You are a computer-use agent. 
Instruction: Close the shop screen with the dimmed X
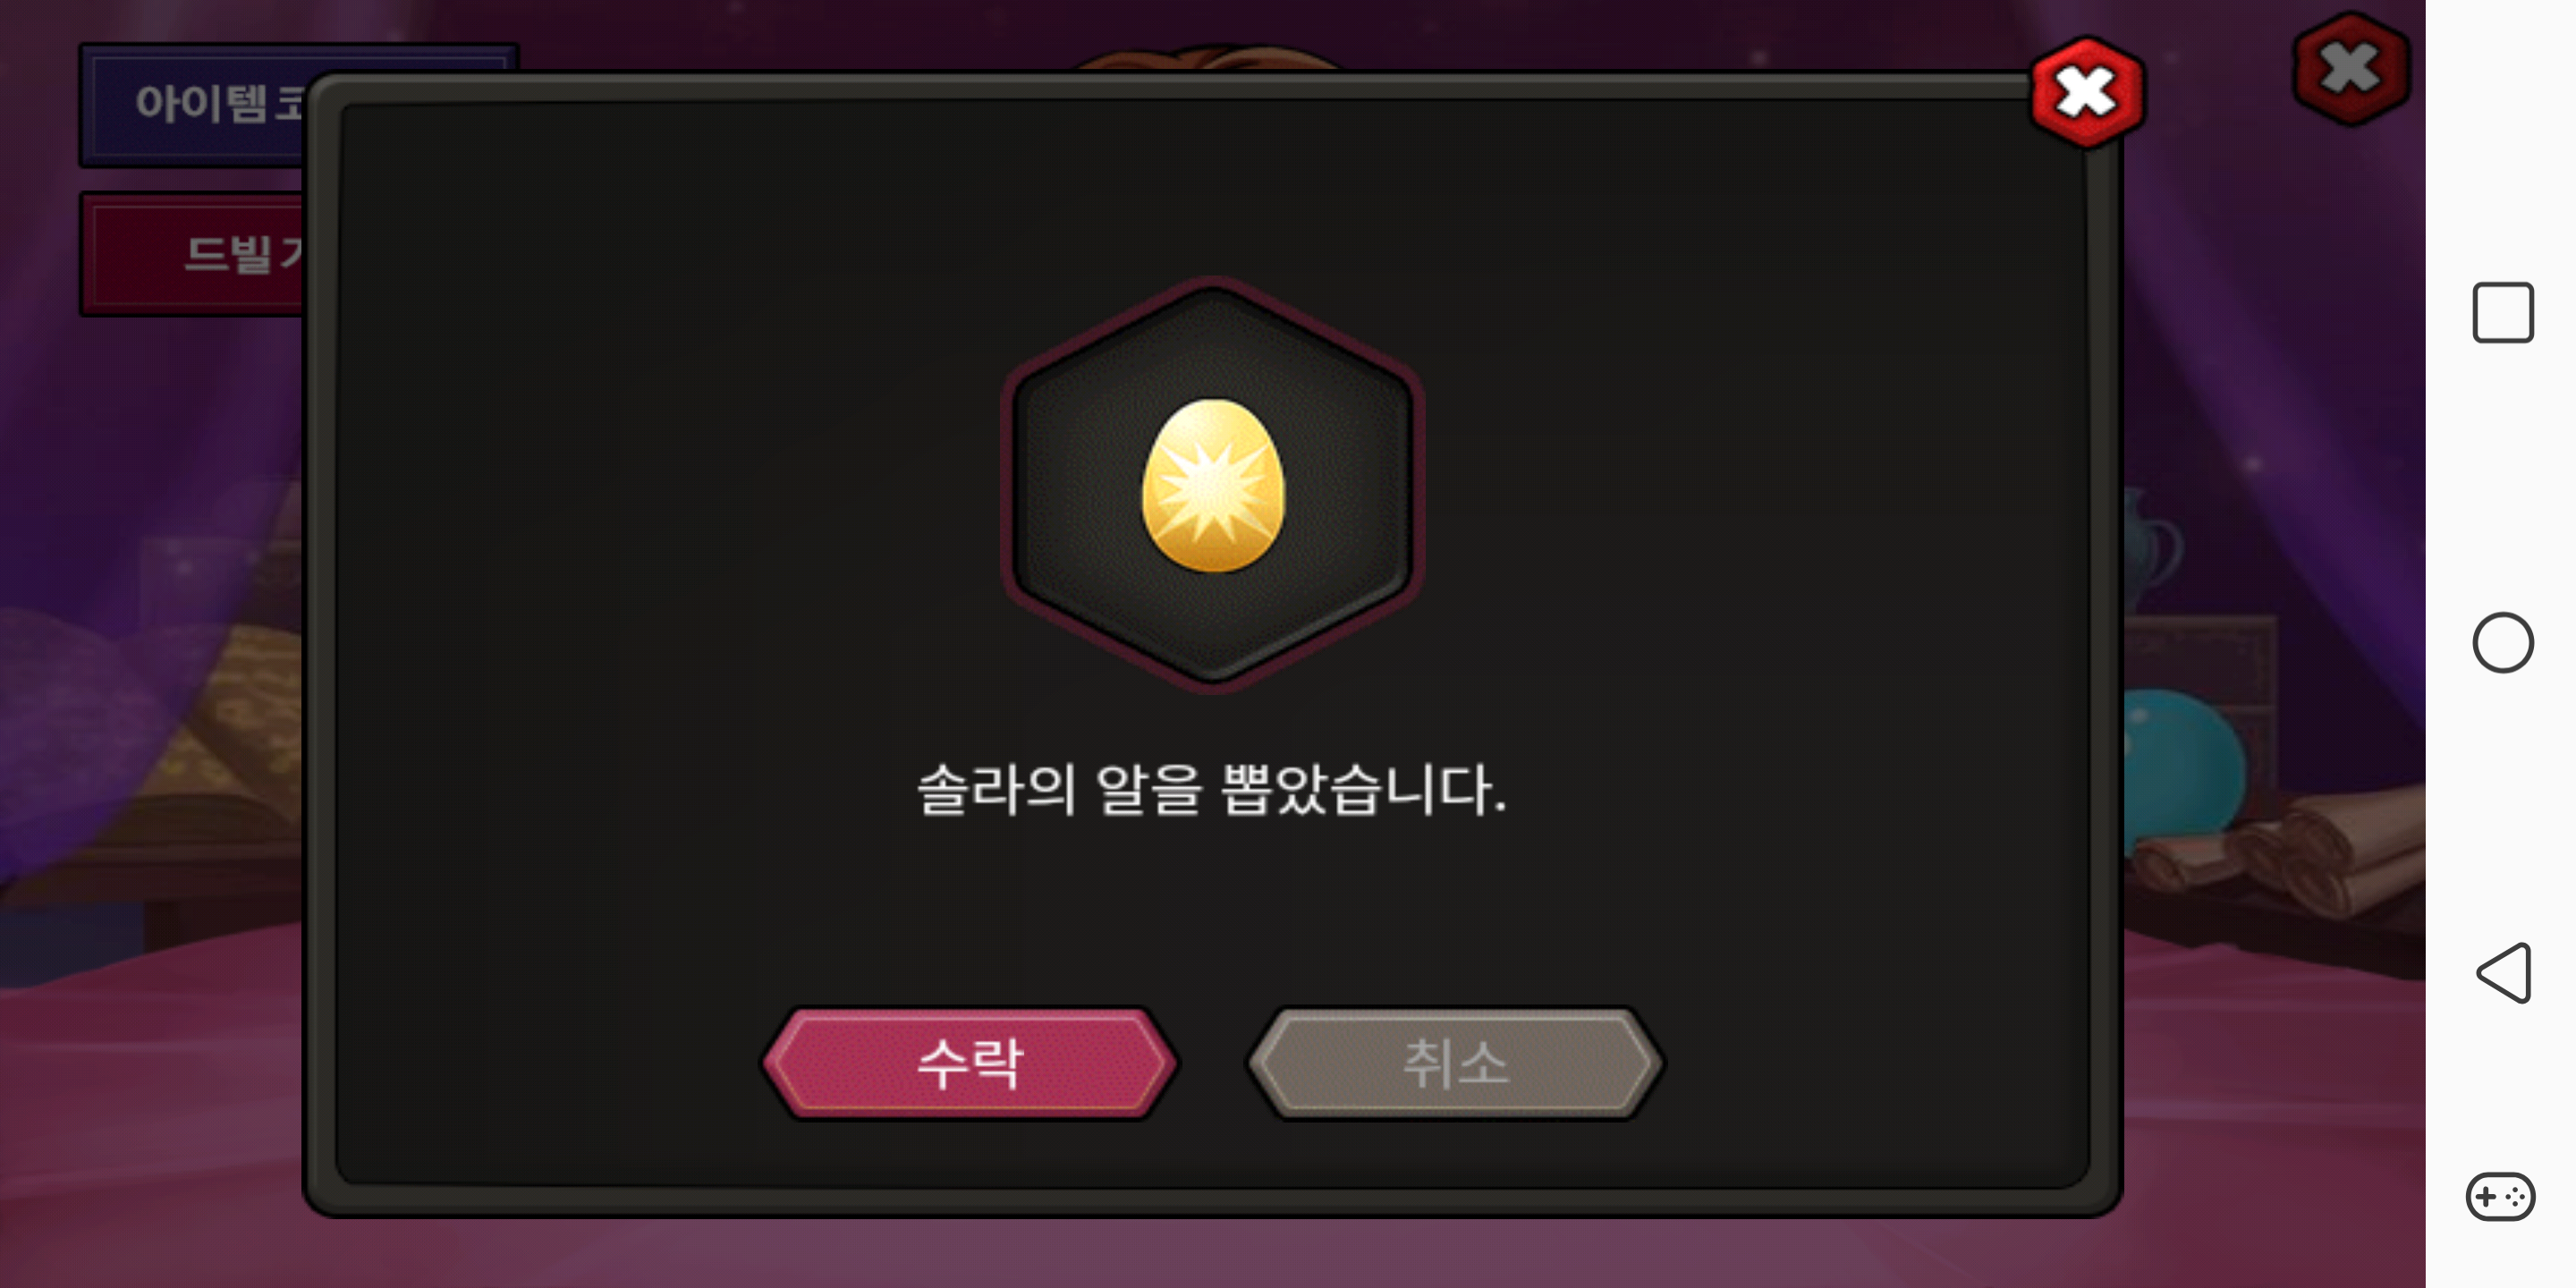2350,68
